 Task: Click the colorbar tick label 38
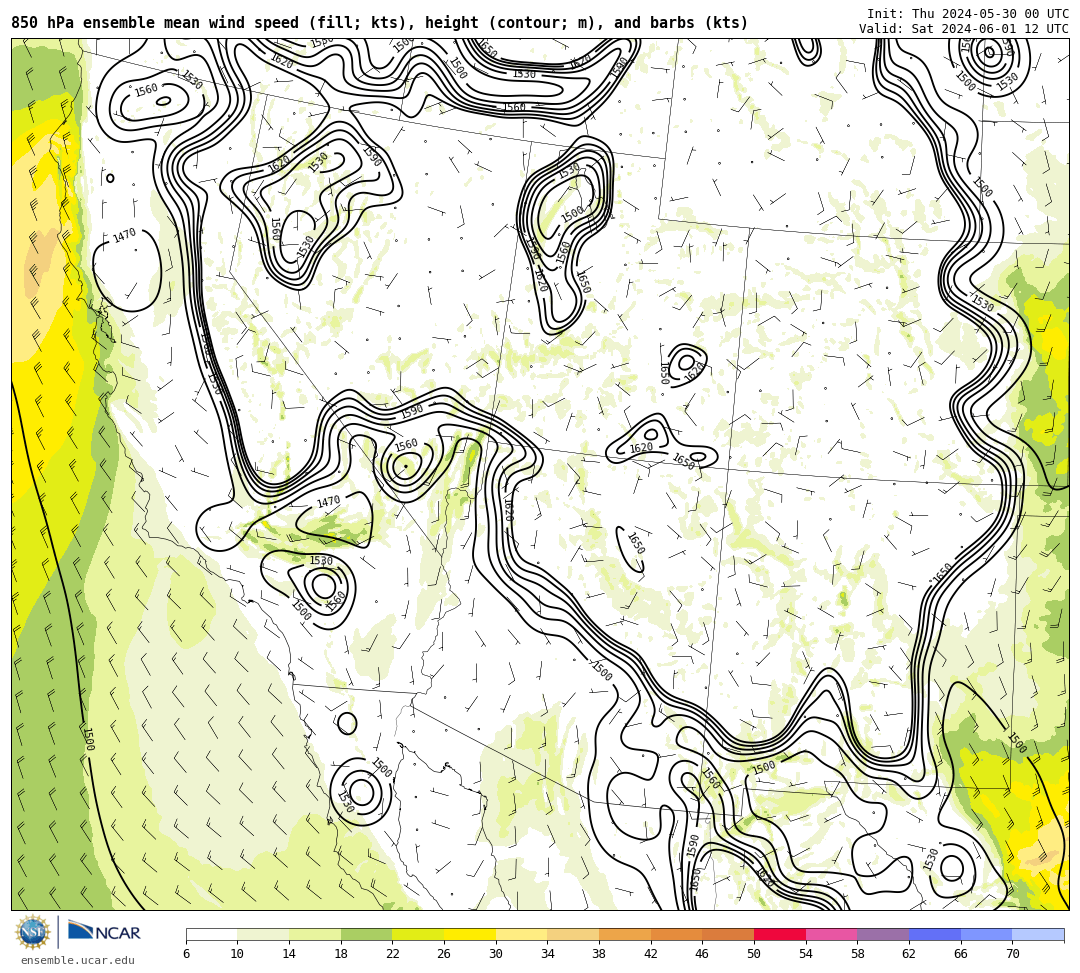(599, 954)
